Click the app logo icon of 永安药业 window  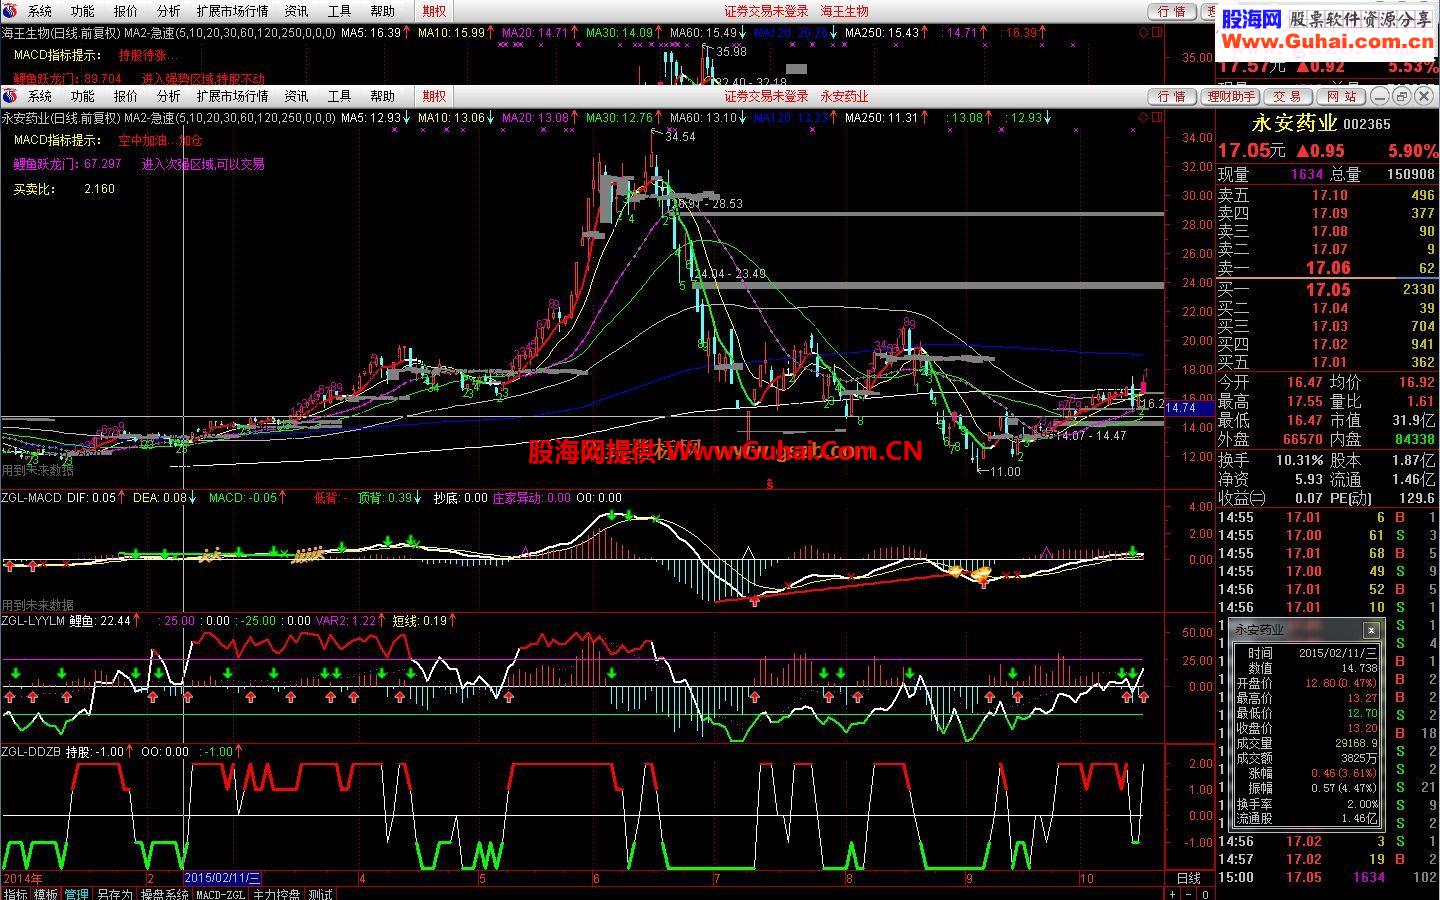click(11, 96)
